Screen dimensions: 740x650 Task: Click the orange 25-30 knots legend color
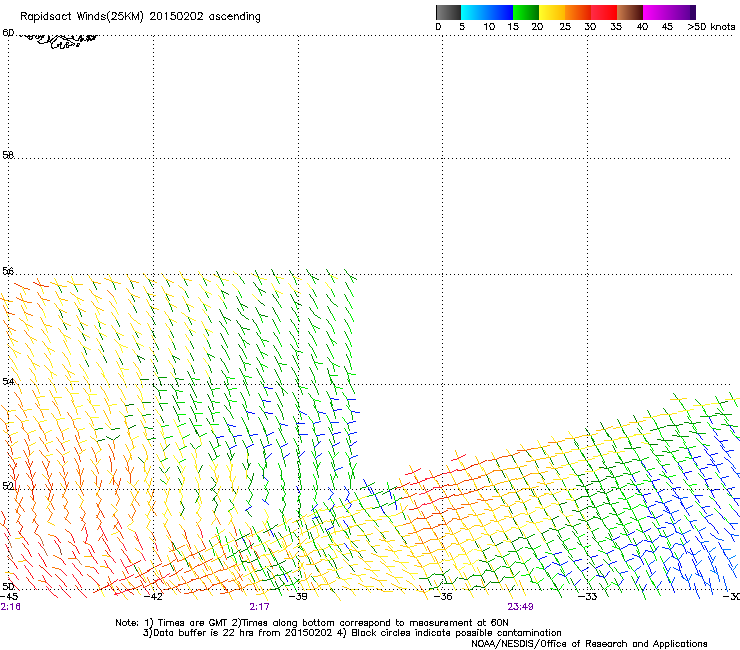click(578, 12)
